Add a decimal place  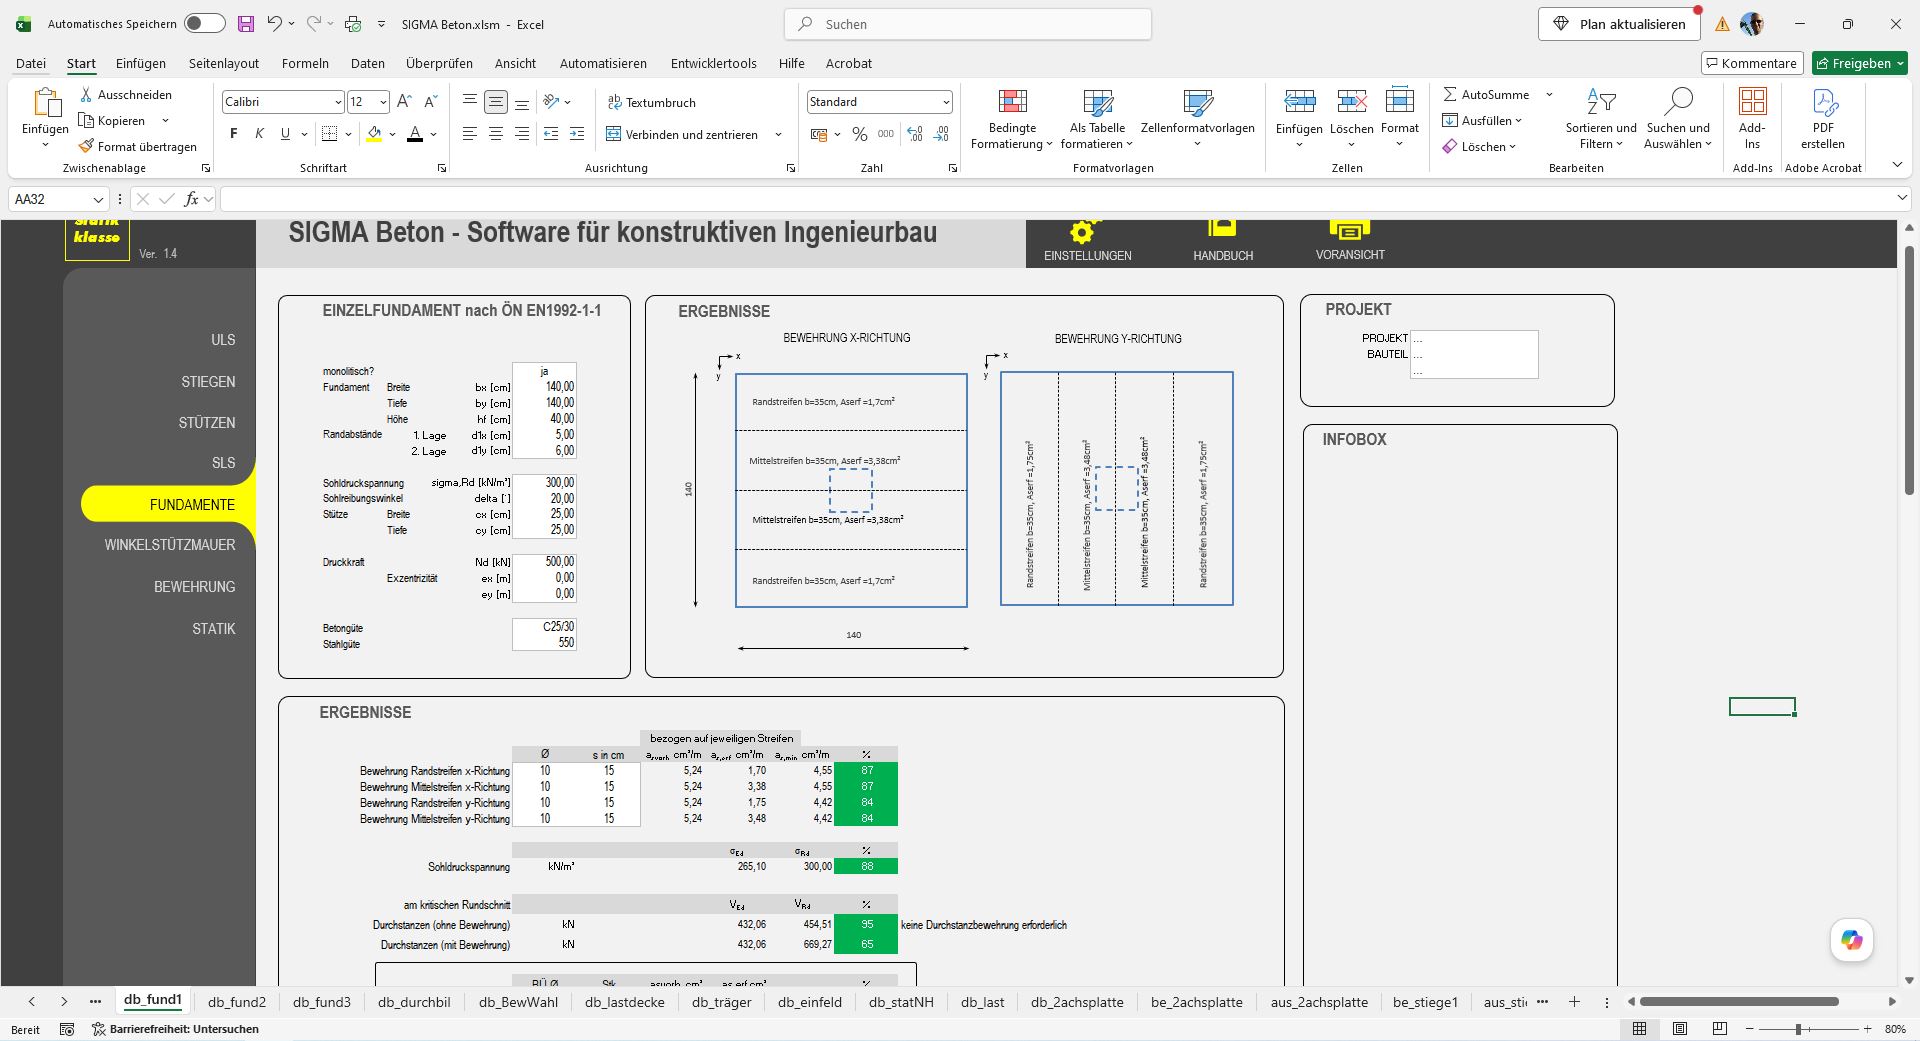click(915, 134)
